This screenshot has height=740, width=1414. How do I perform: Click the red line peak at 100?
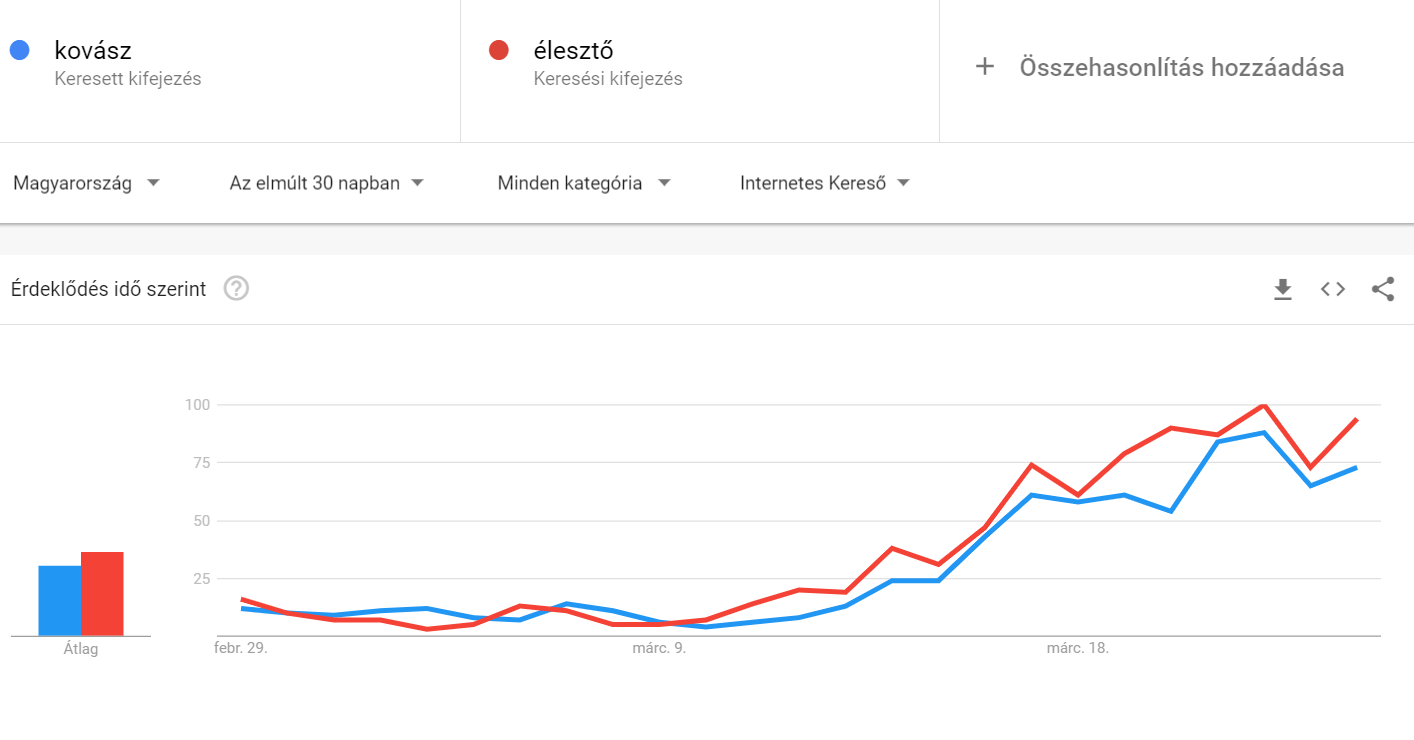point(1265,405)
